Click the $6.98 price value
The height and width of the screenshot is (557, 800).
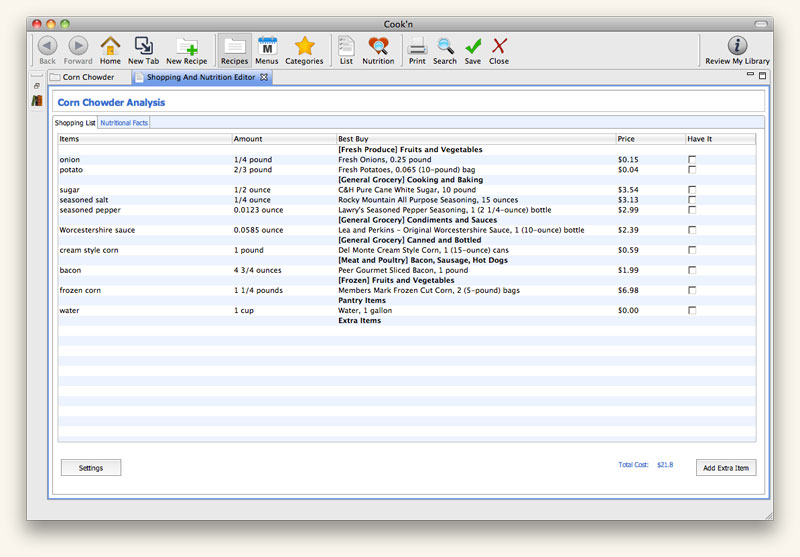(x=628, y=290)
